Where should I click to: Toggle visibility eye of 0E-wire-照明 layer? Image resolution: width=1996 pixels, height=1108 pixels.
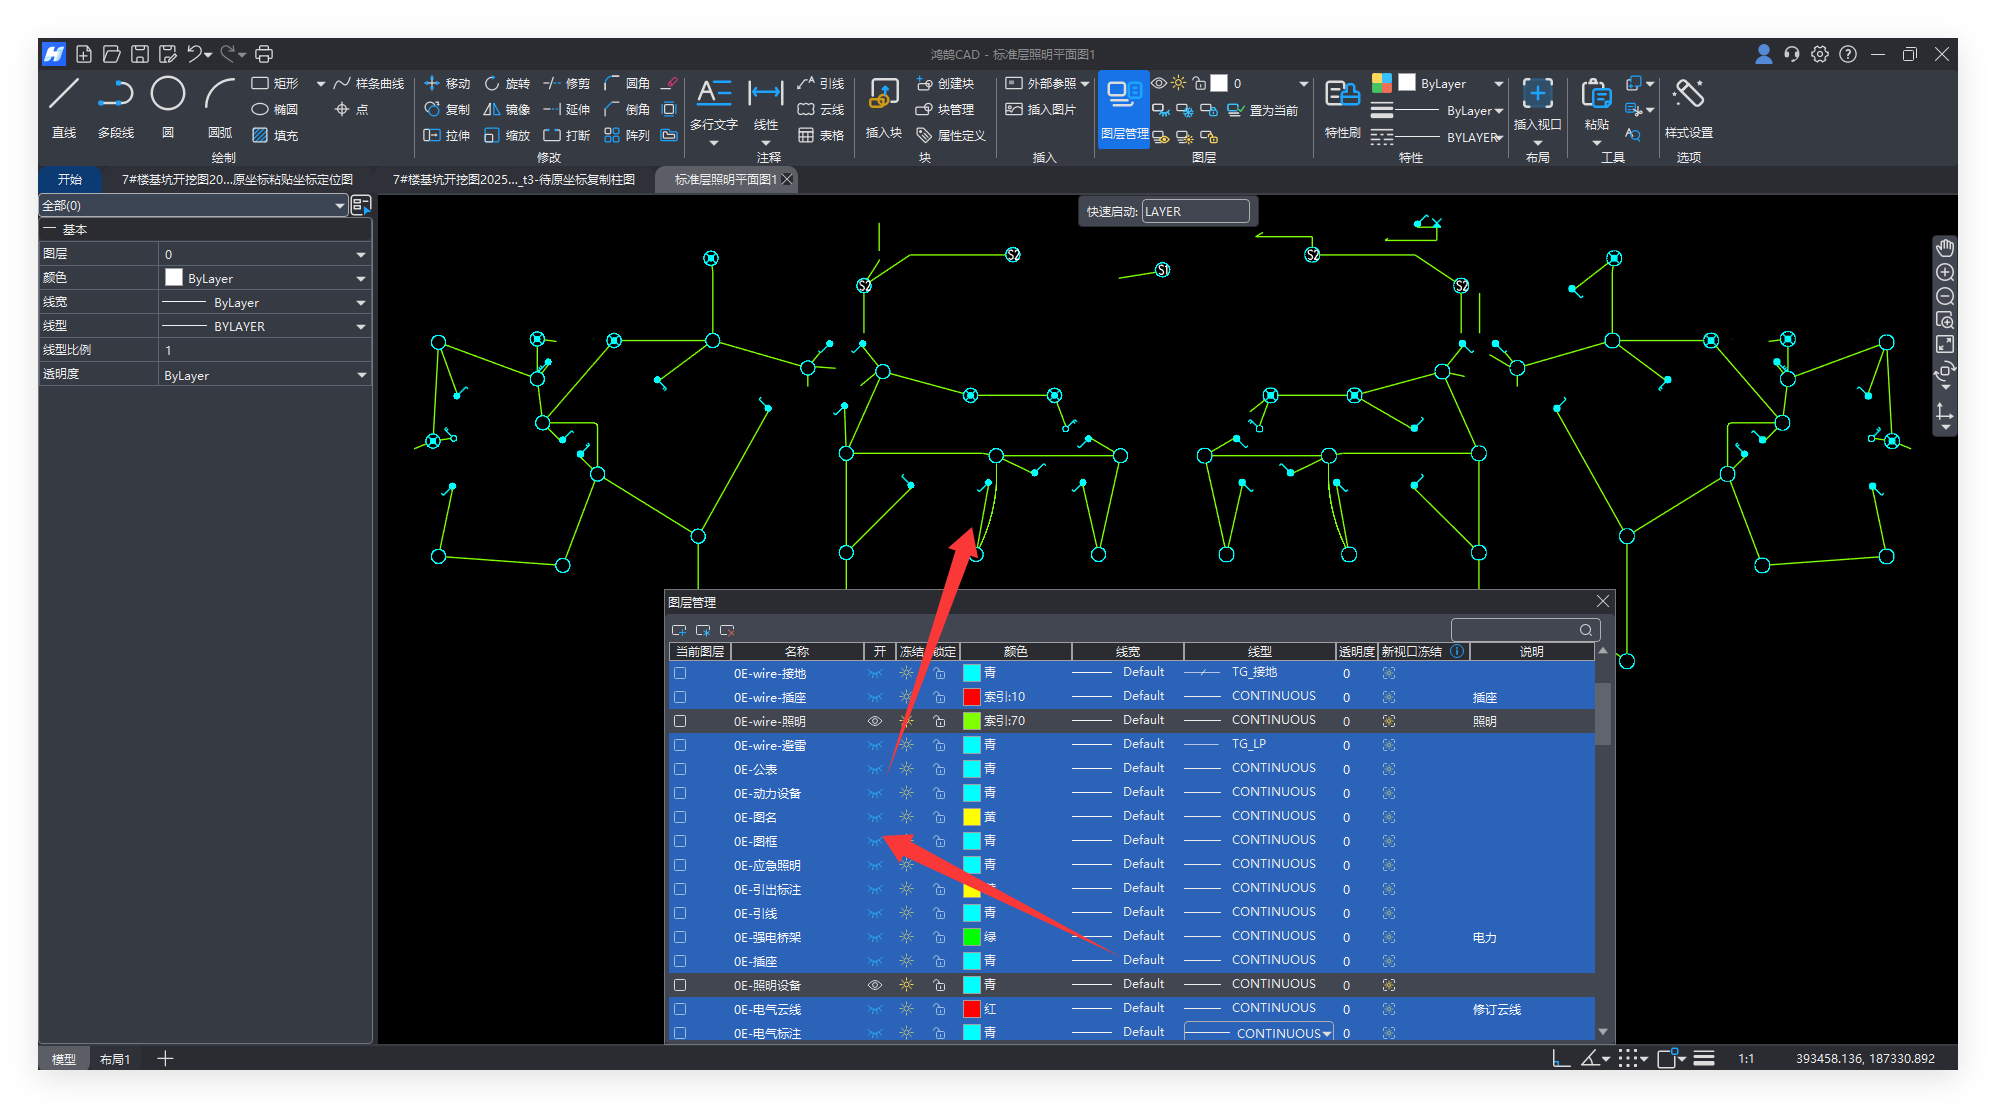pos(875,721)
